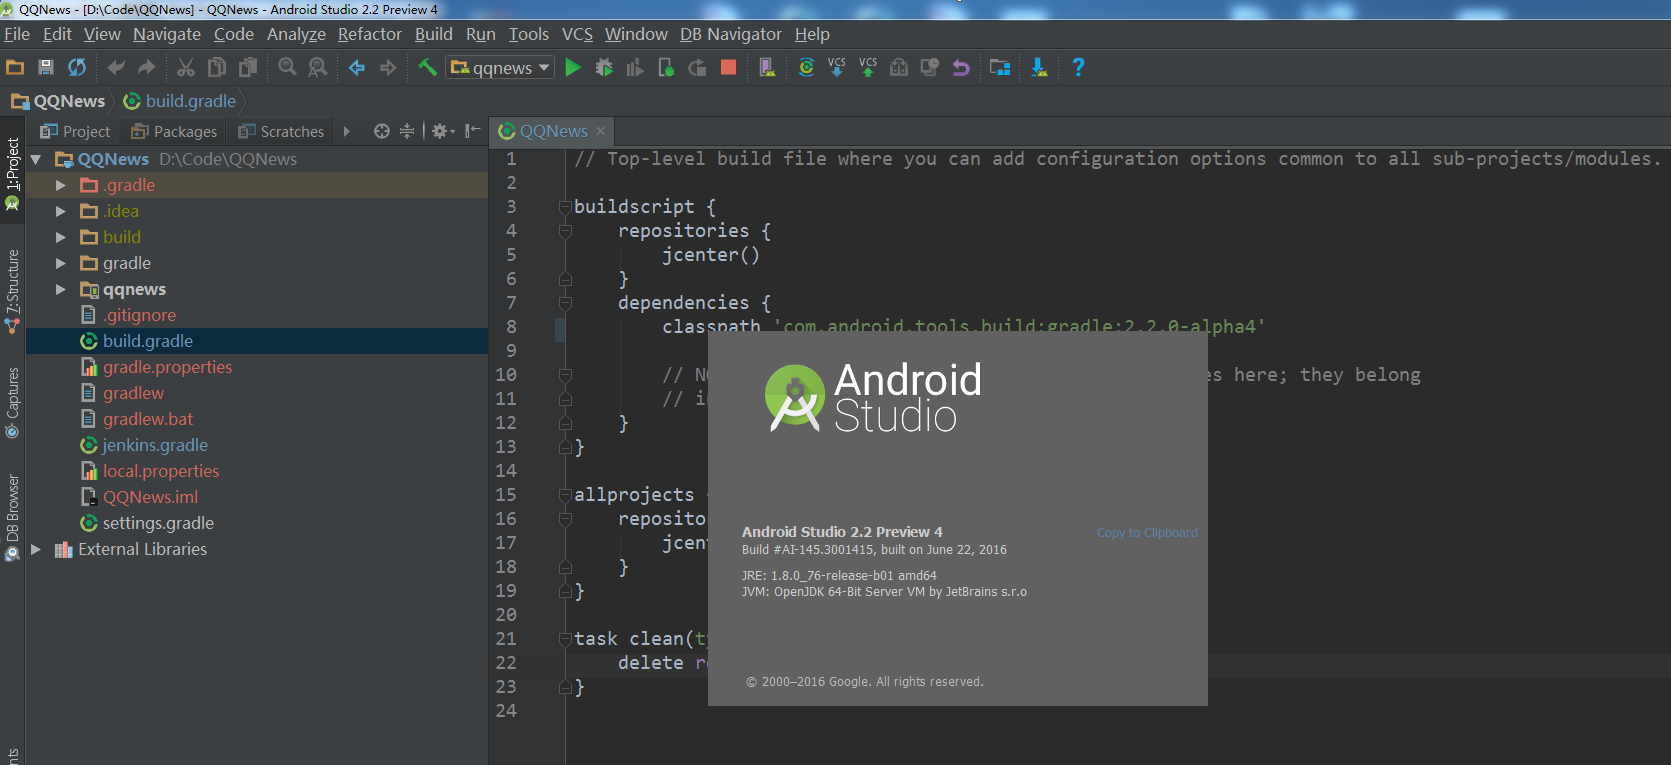The image size is (1671, 765).
Task: Open the File menu
Action: click(x=17, y=34)
